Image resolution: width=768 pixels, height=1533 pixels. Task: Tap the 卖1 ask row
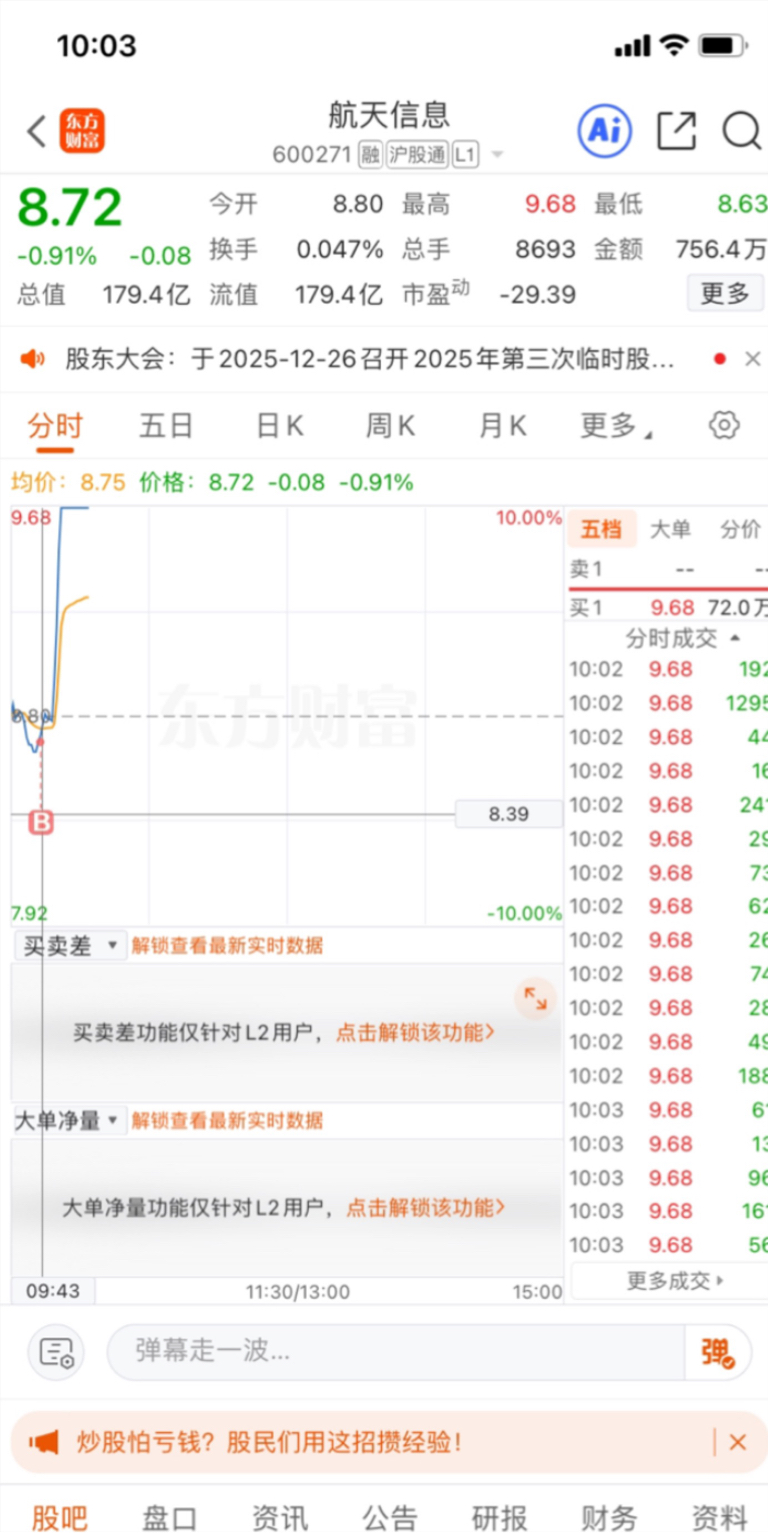668,569
